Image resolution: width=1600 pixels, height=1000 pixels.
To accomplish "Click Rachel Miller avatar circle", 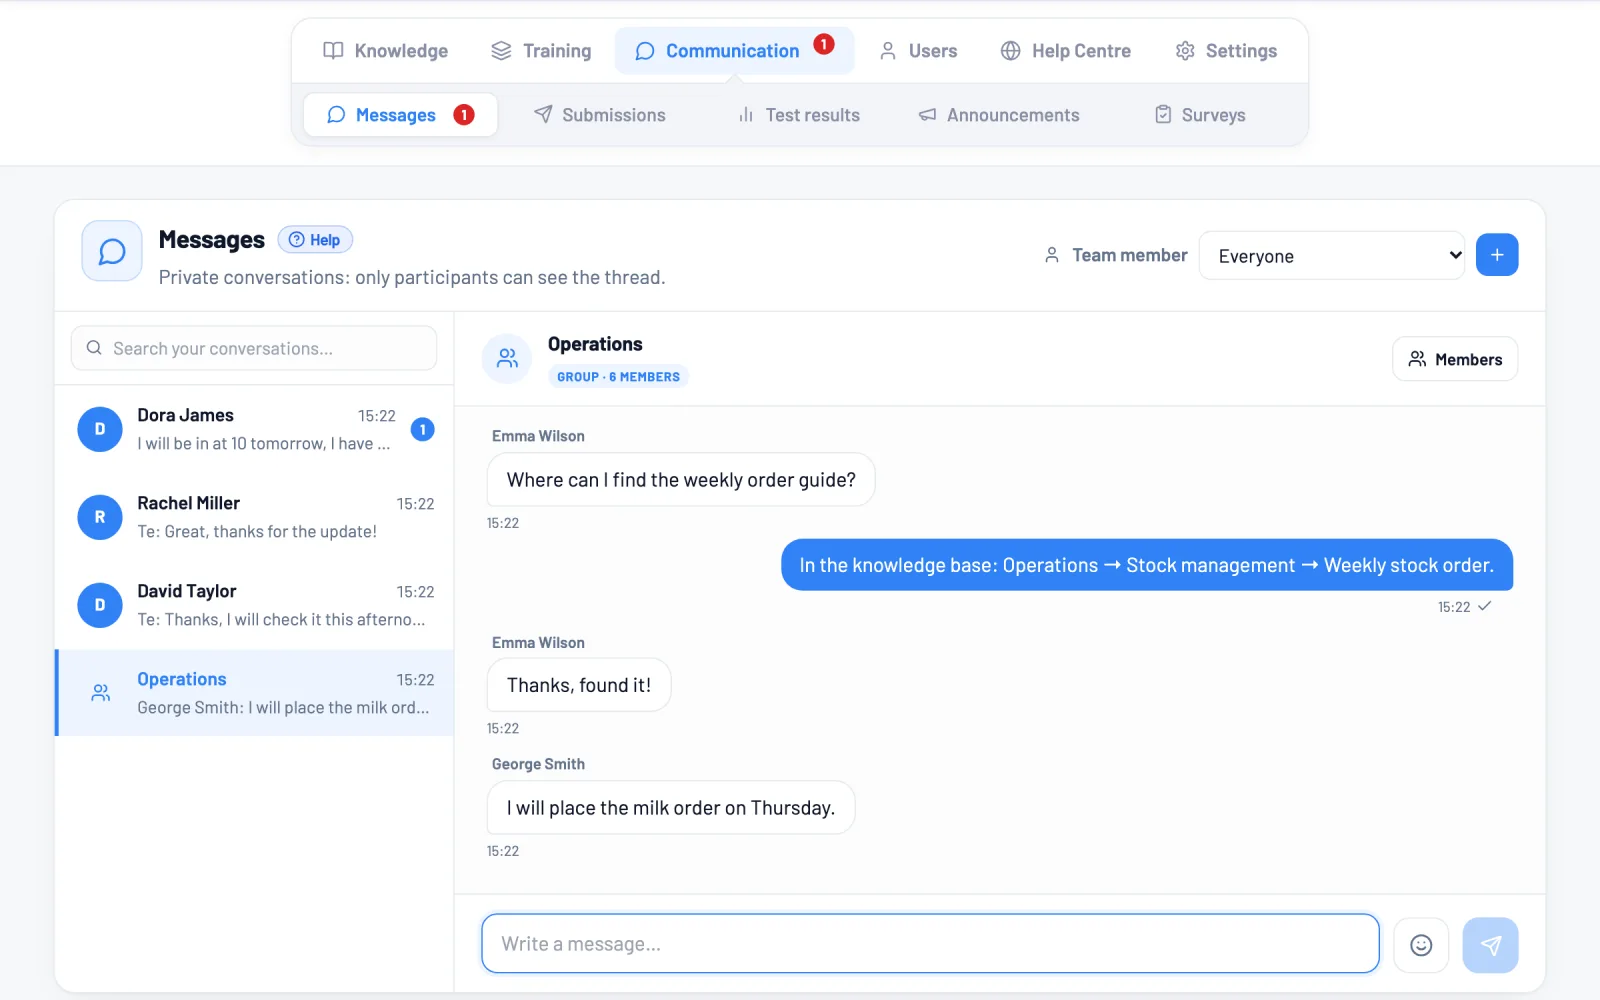I will pyautogui.click(x=100, y=517).
